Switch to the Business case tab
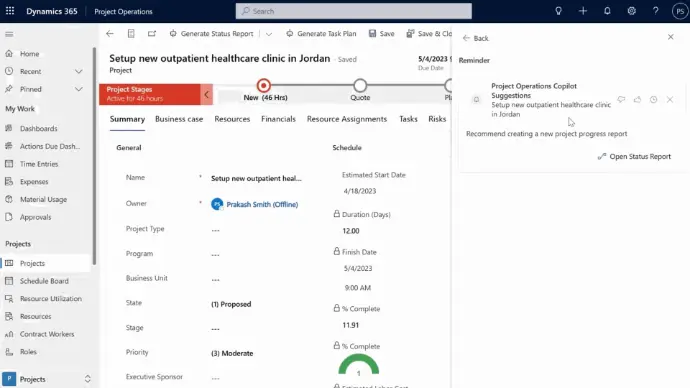Image resolution: width=690 pixels, height=388 pixels. (x=179, y=119)
